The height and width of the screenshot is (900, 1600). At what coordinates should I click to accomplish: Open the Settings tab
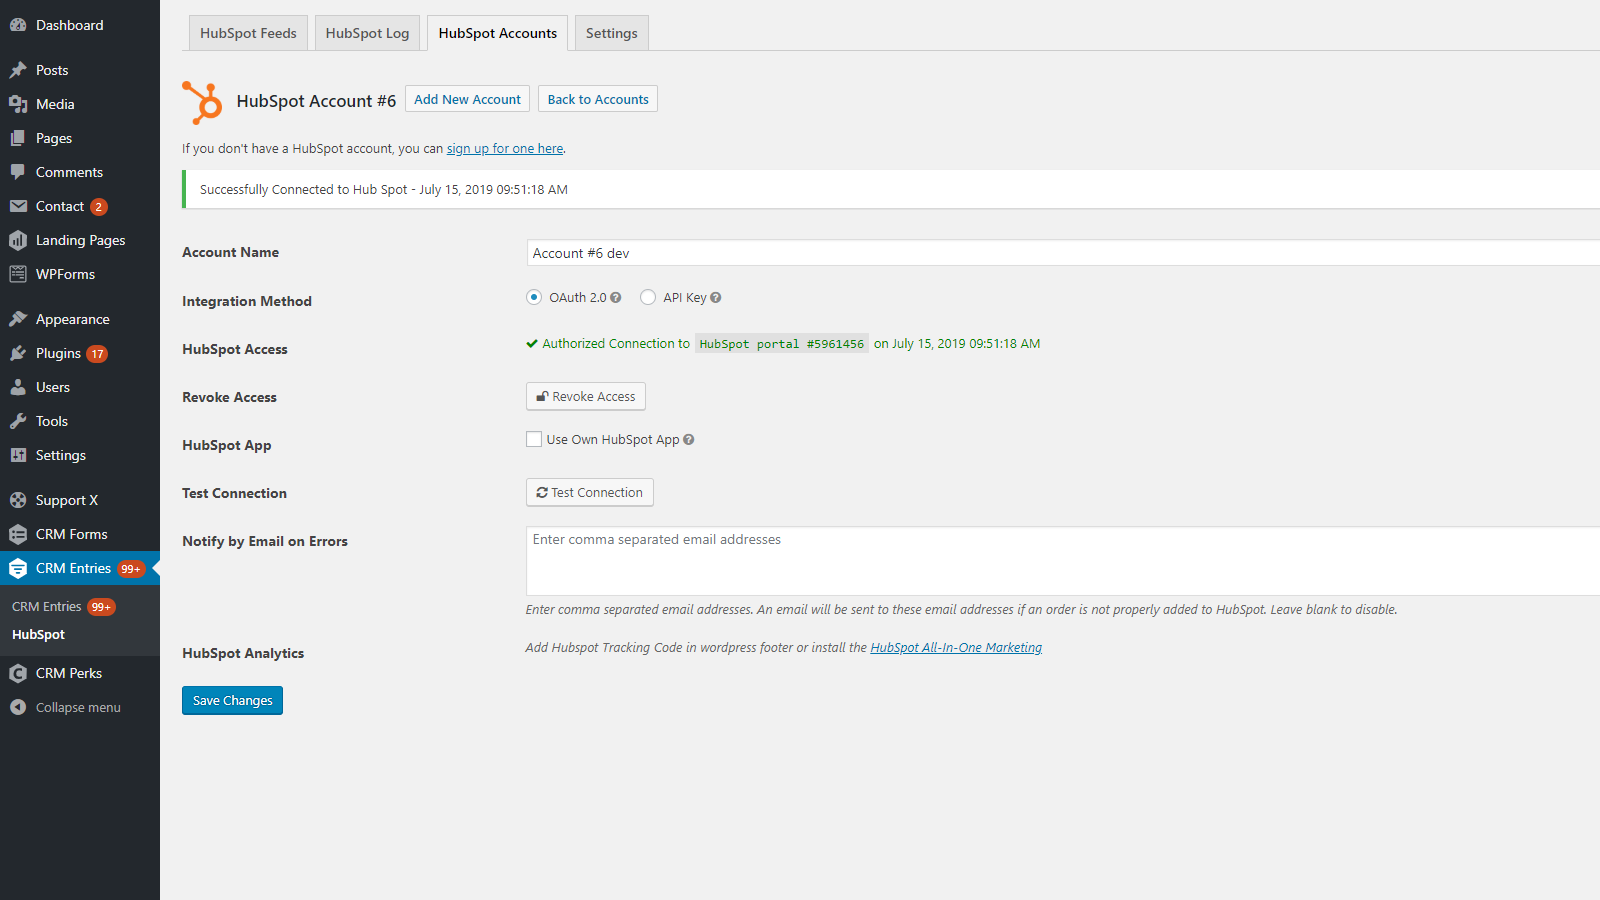612,33
